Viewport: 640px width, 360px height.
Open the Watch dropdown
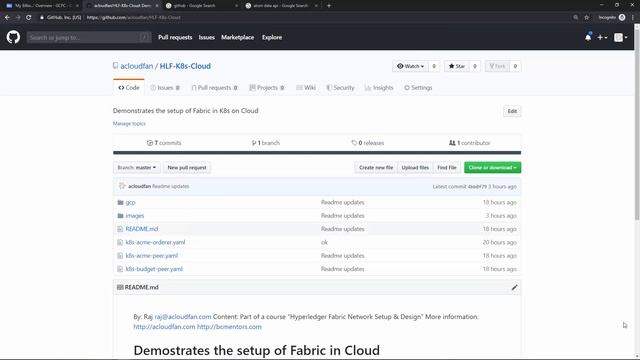[410, 66]
